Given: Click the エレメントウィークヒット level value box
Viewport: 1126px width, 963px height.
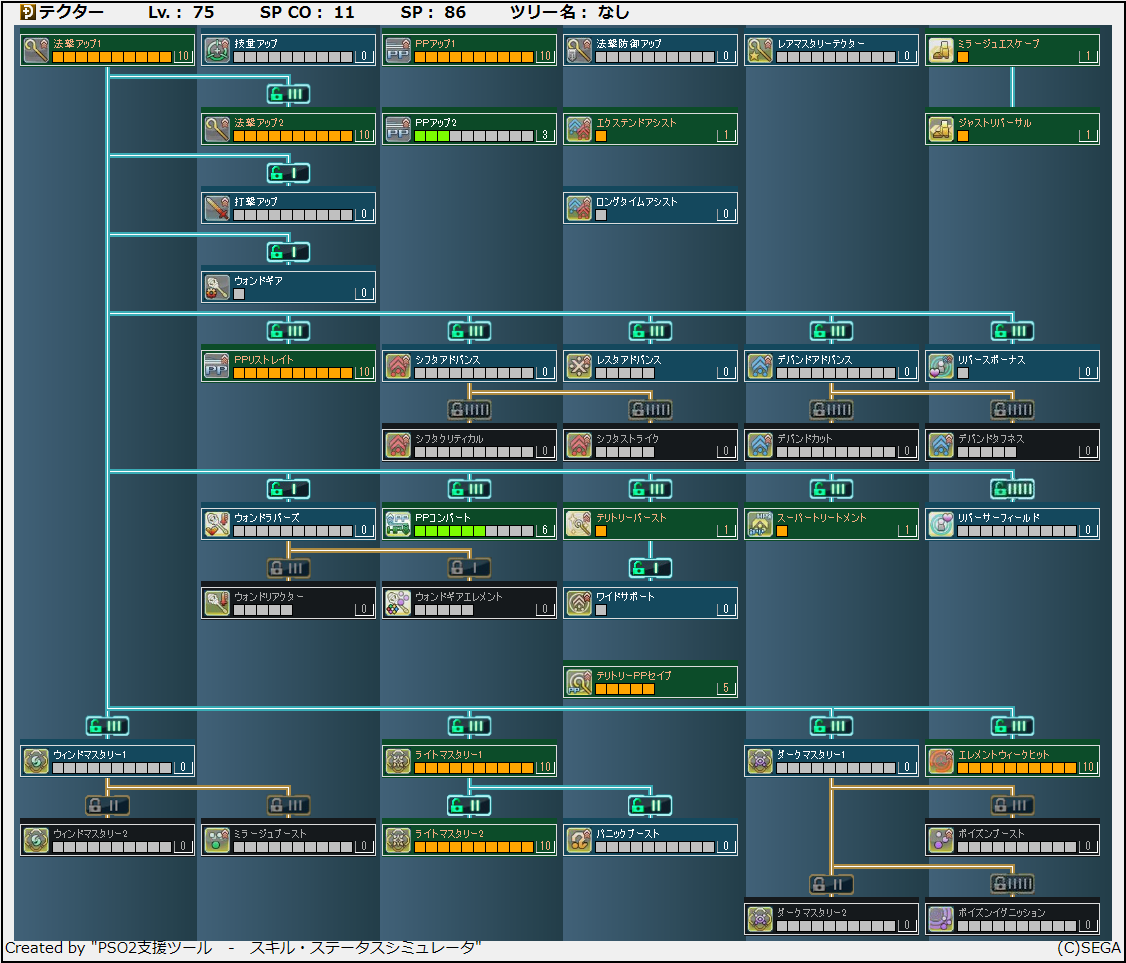Looking at the screenshot, I should coord(1088,767).
